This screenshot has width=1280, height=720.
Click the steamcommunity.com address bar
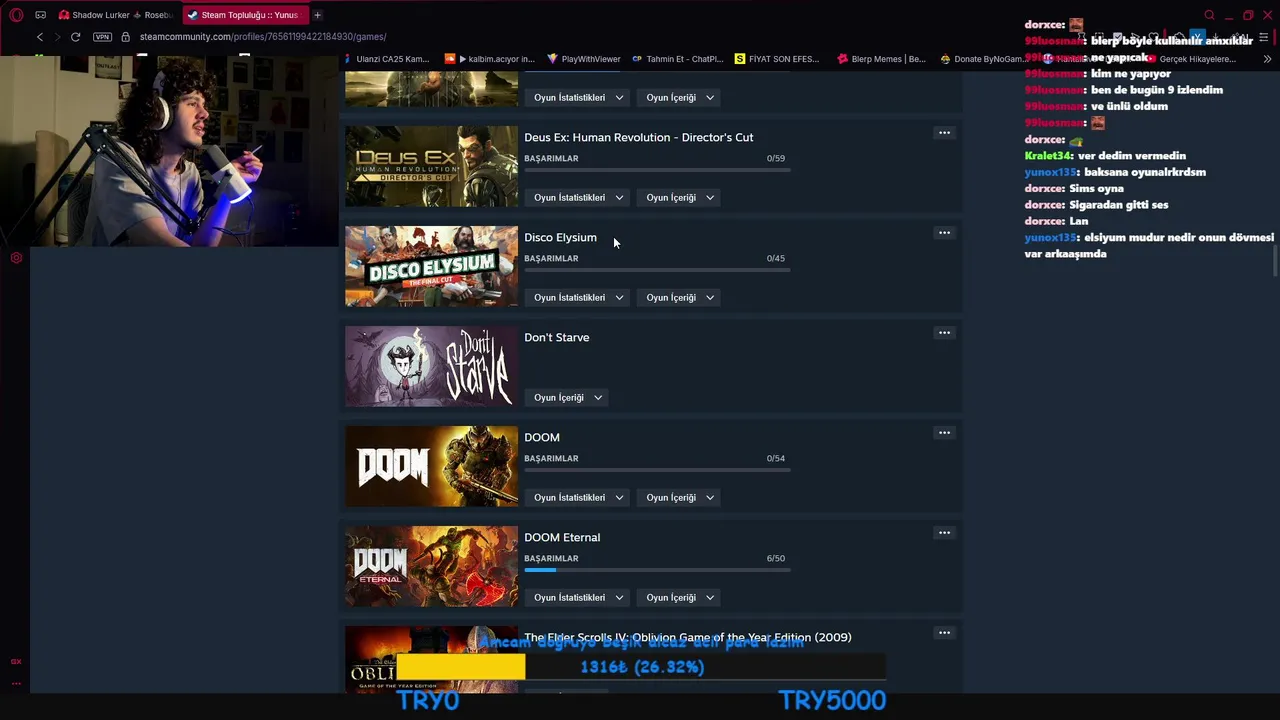click(x=262, y=37)
